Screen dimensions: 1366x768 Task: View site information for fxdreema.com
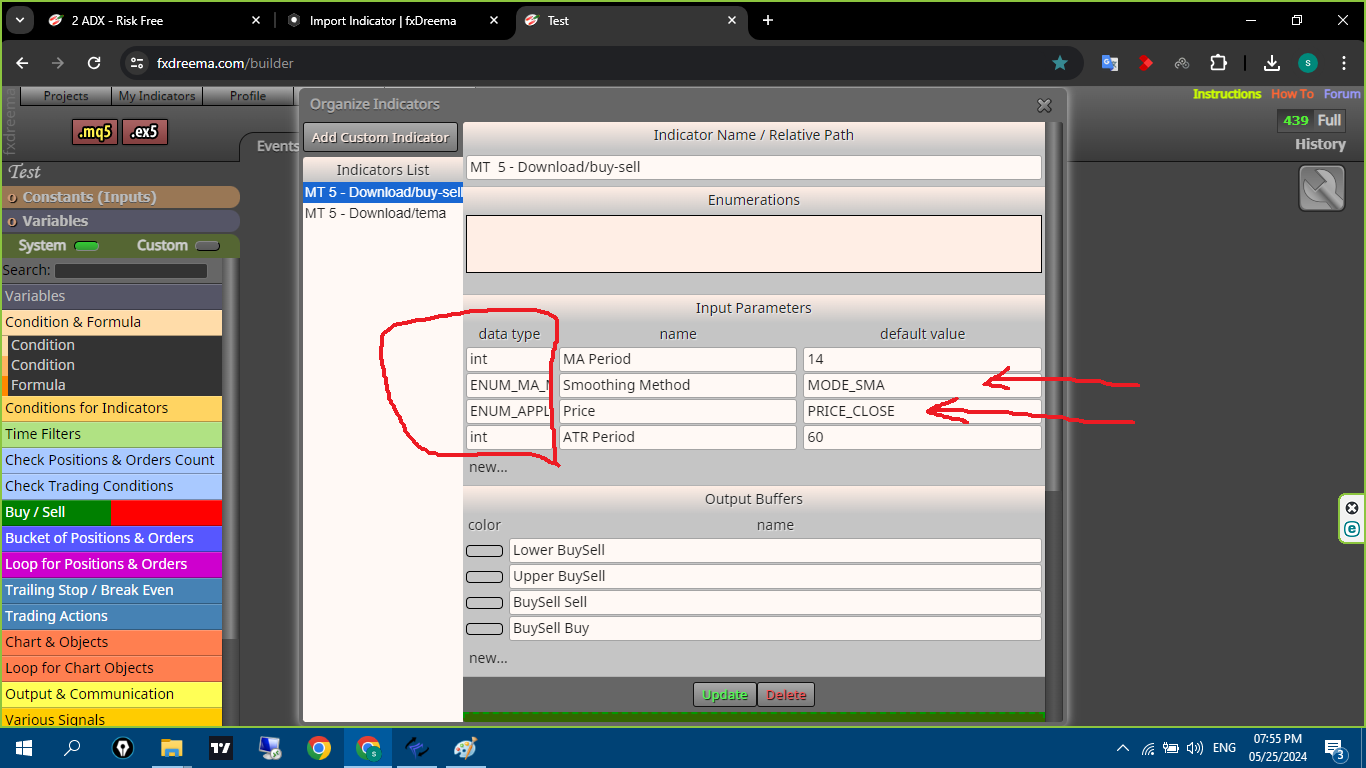pyautogui.click(x=138, y=63)
